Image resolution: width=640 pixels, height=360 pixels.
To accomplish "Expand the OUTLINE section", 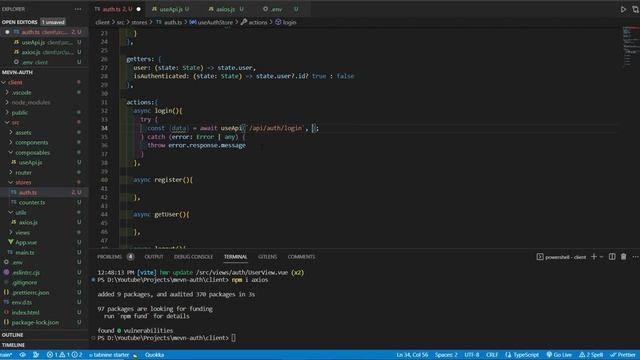I will (x=12, y=335).
